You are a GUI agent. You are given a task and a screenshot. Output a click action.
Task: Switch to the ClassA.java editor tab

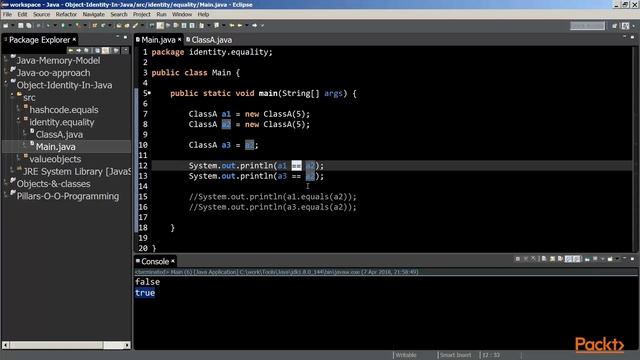coord(209,40)
